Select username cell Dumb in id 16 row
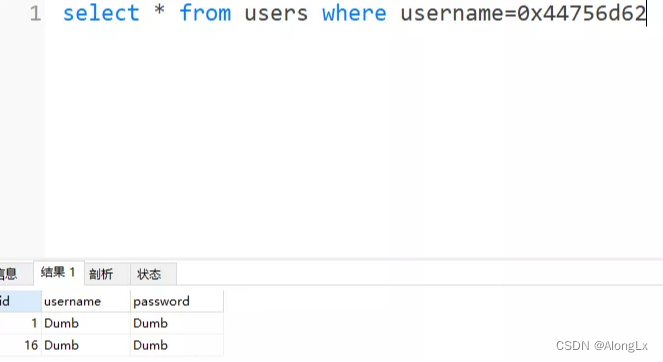 click(86, 345)
